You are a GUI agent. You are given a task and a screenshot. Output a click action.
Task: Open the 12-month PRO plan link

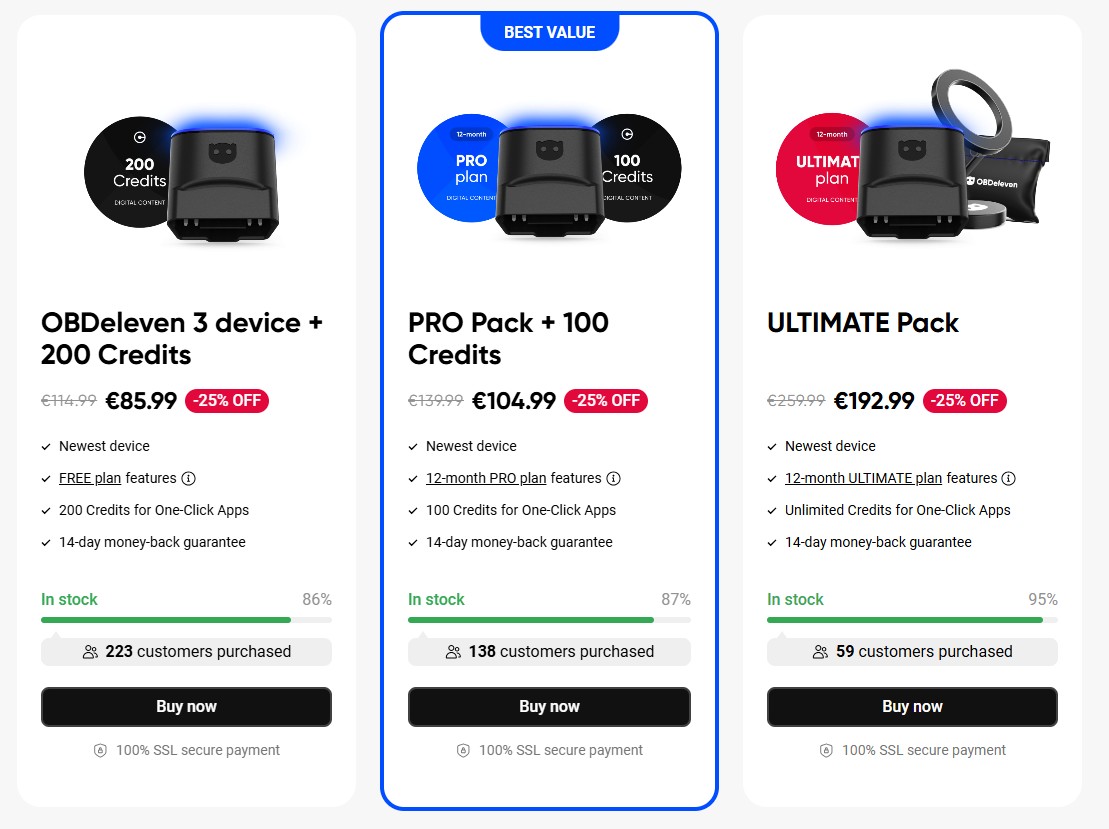tap(486, 478)
